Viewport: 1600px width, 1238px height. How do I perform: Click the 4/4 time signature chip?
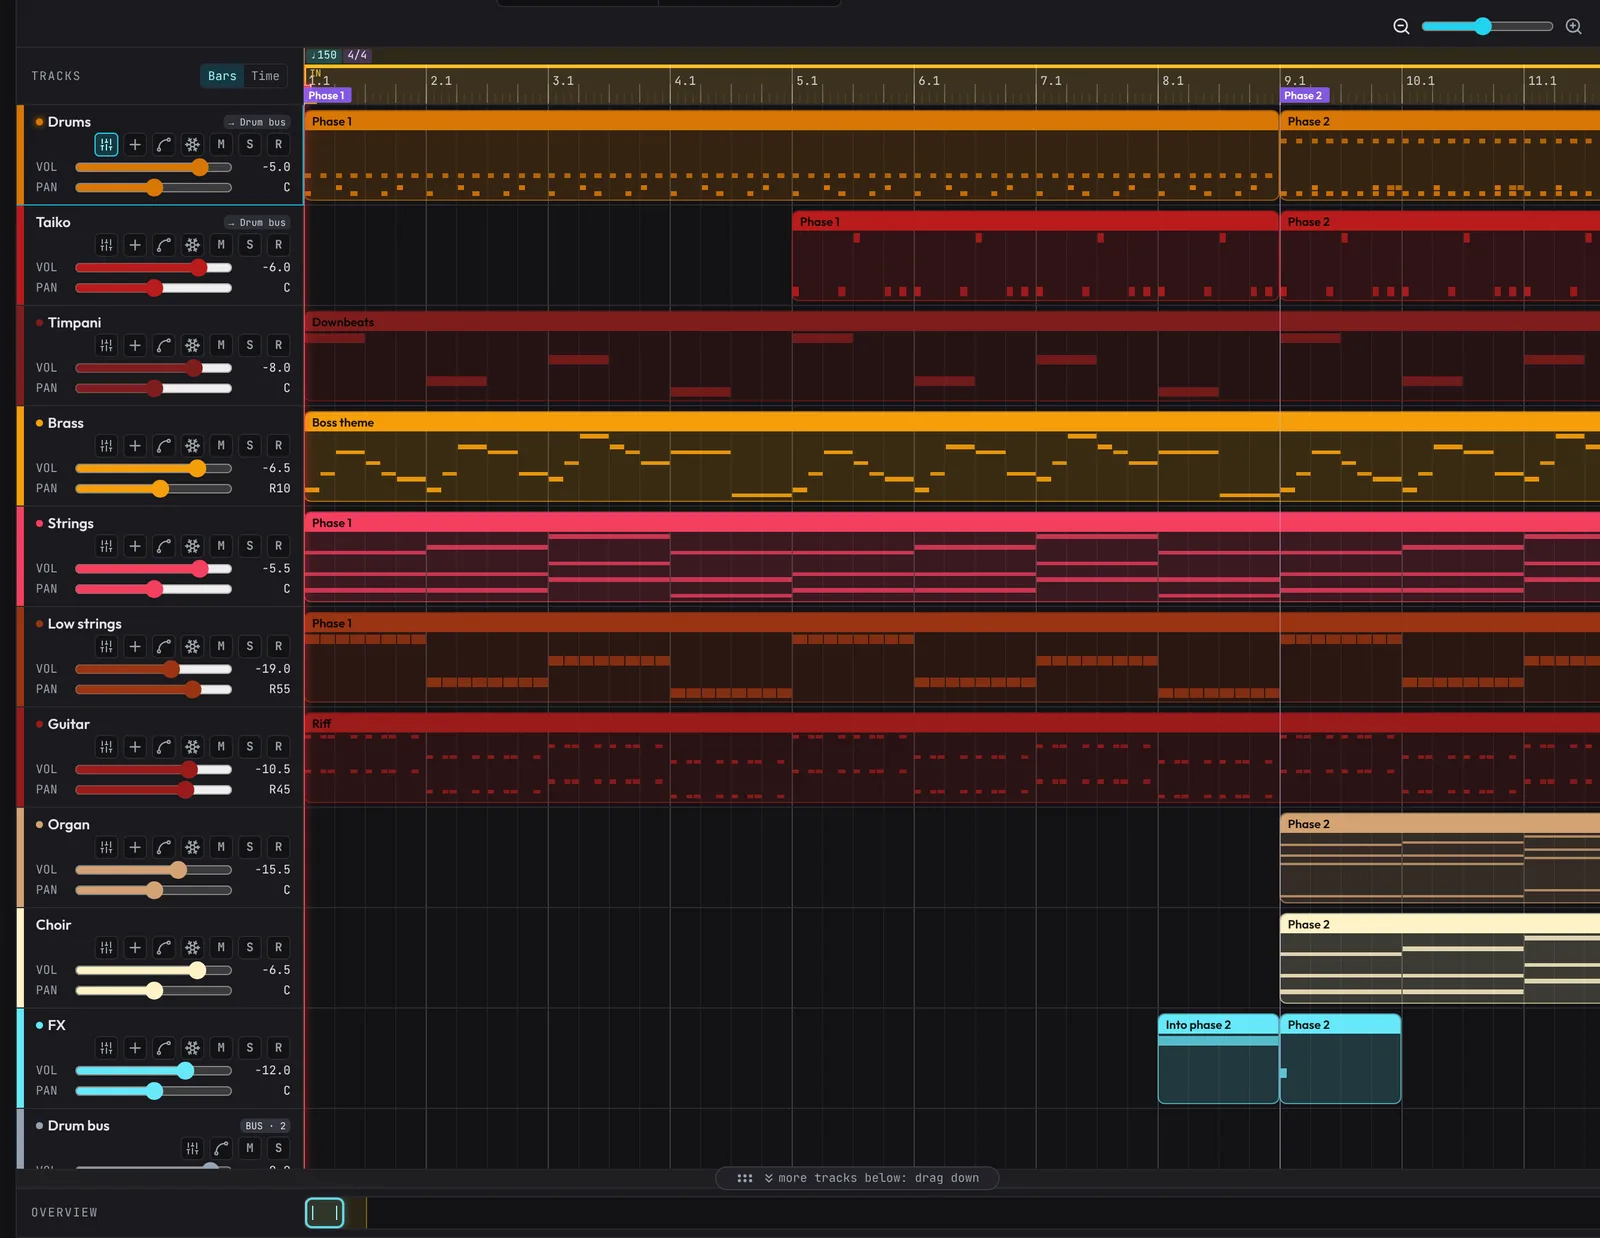point(357,55)
